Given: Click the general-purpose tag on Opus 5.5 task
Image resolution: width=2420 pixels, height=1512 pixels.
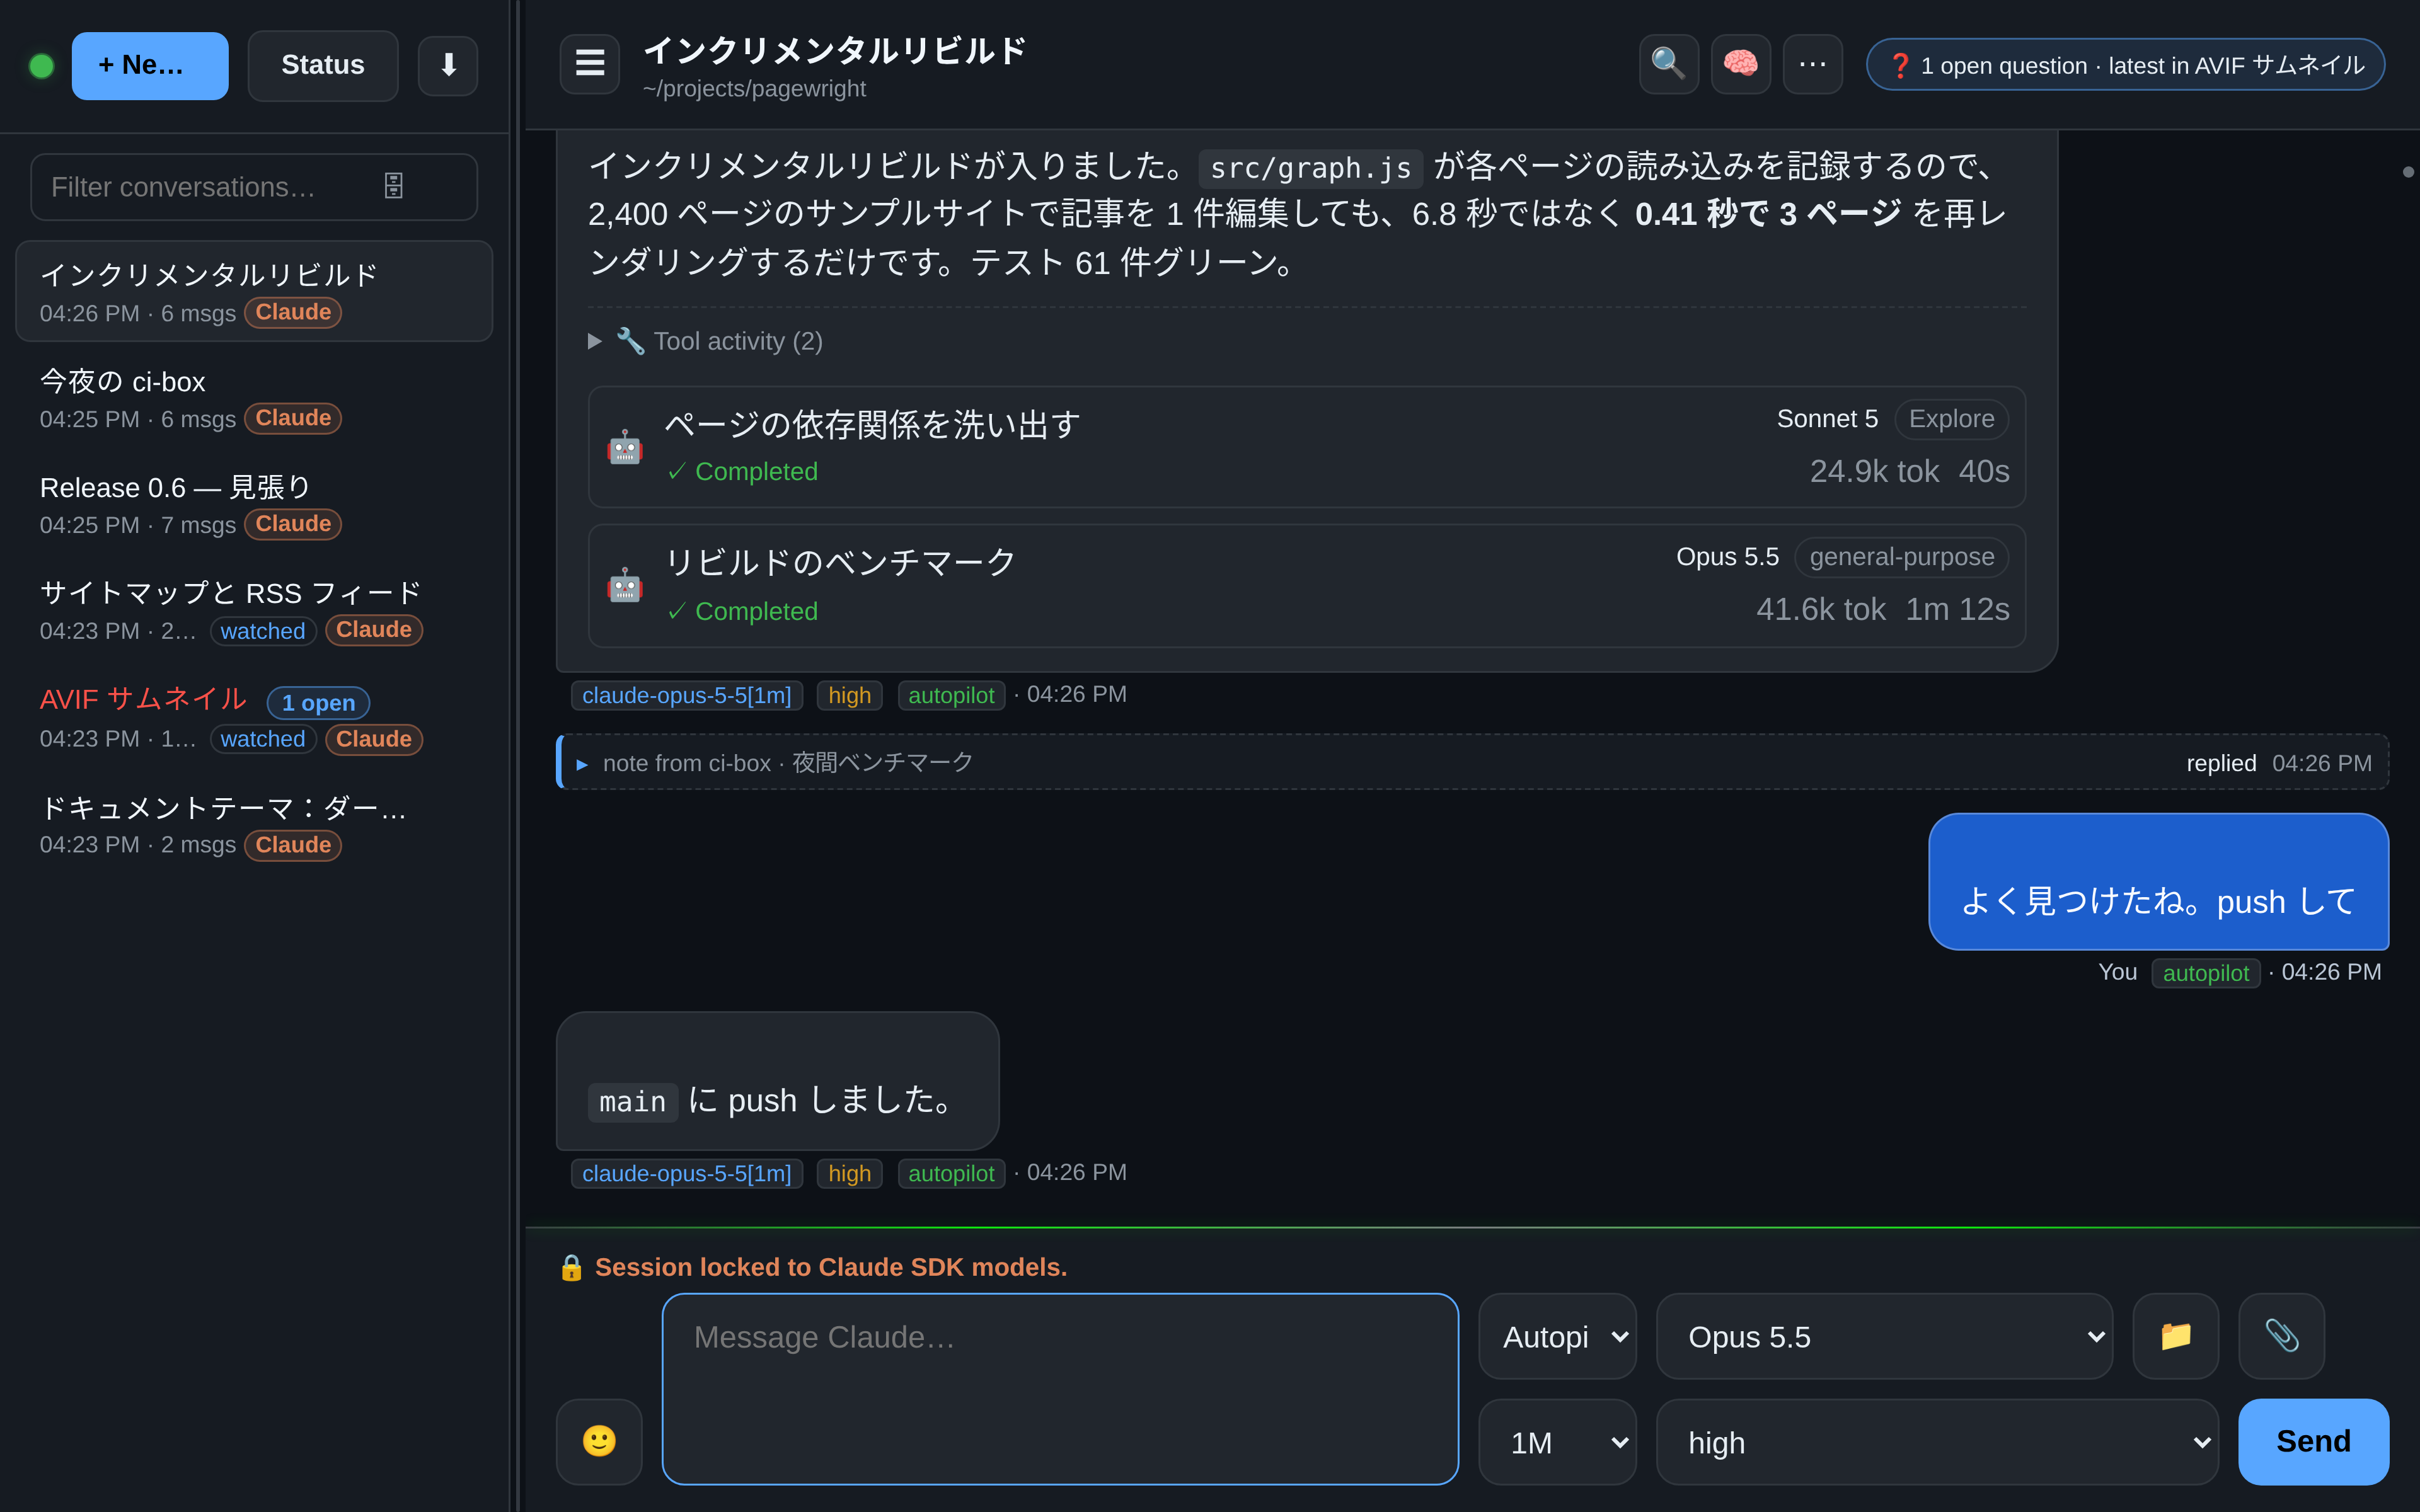Looking at the screenshot, I should coord(1901,557).
